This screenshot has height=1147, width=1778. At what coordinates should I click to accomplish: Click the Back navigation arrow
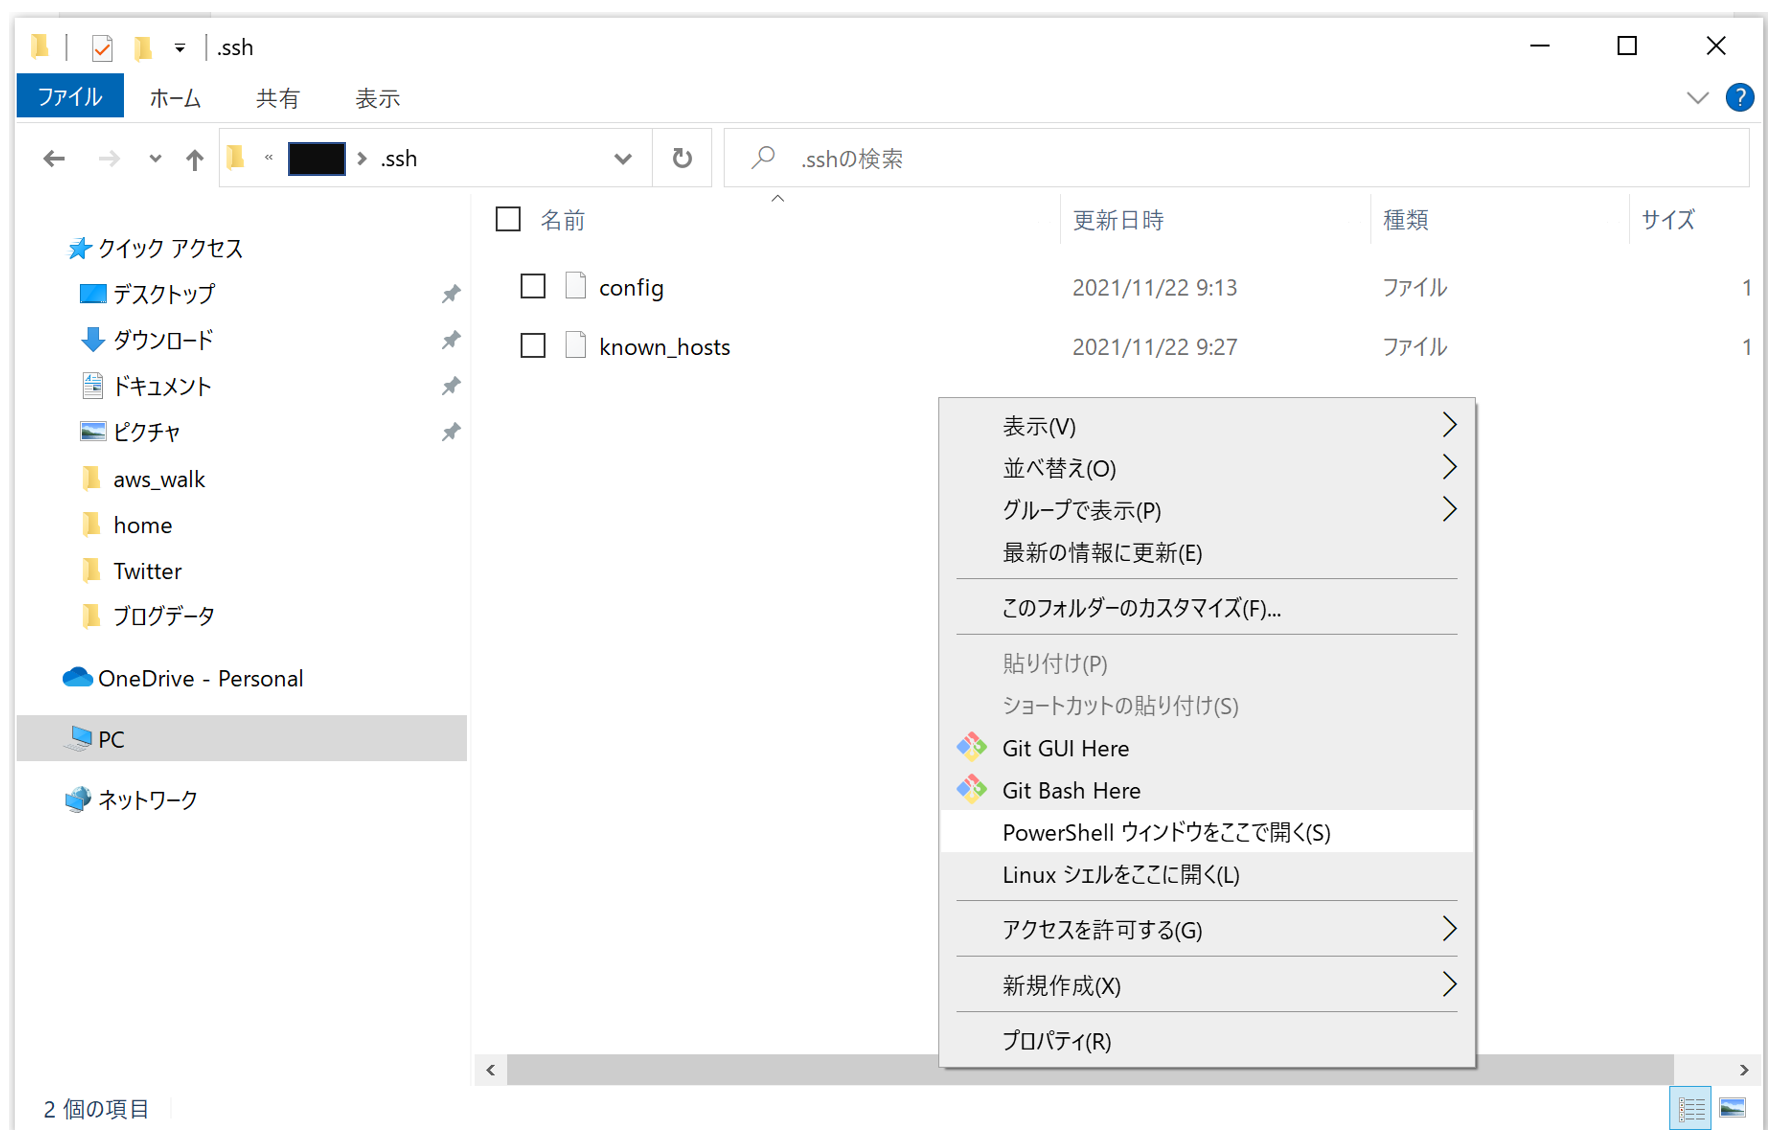[x=54, y=159]
